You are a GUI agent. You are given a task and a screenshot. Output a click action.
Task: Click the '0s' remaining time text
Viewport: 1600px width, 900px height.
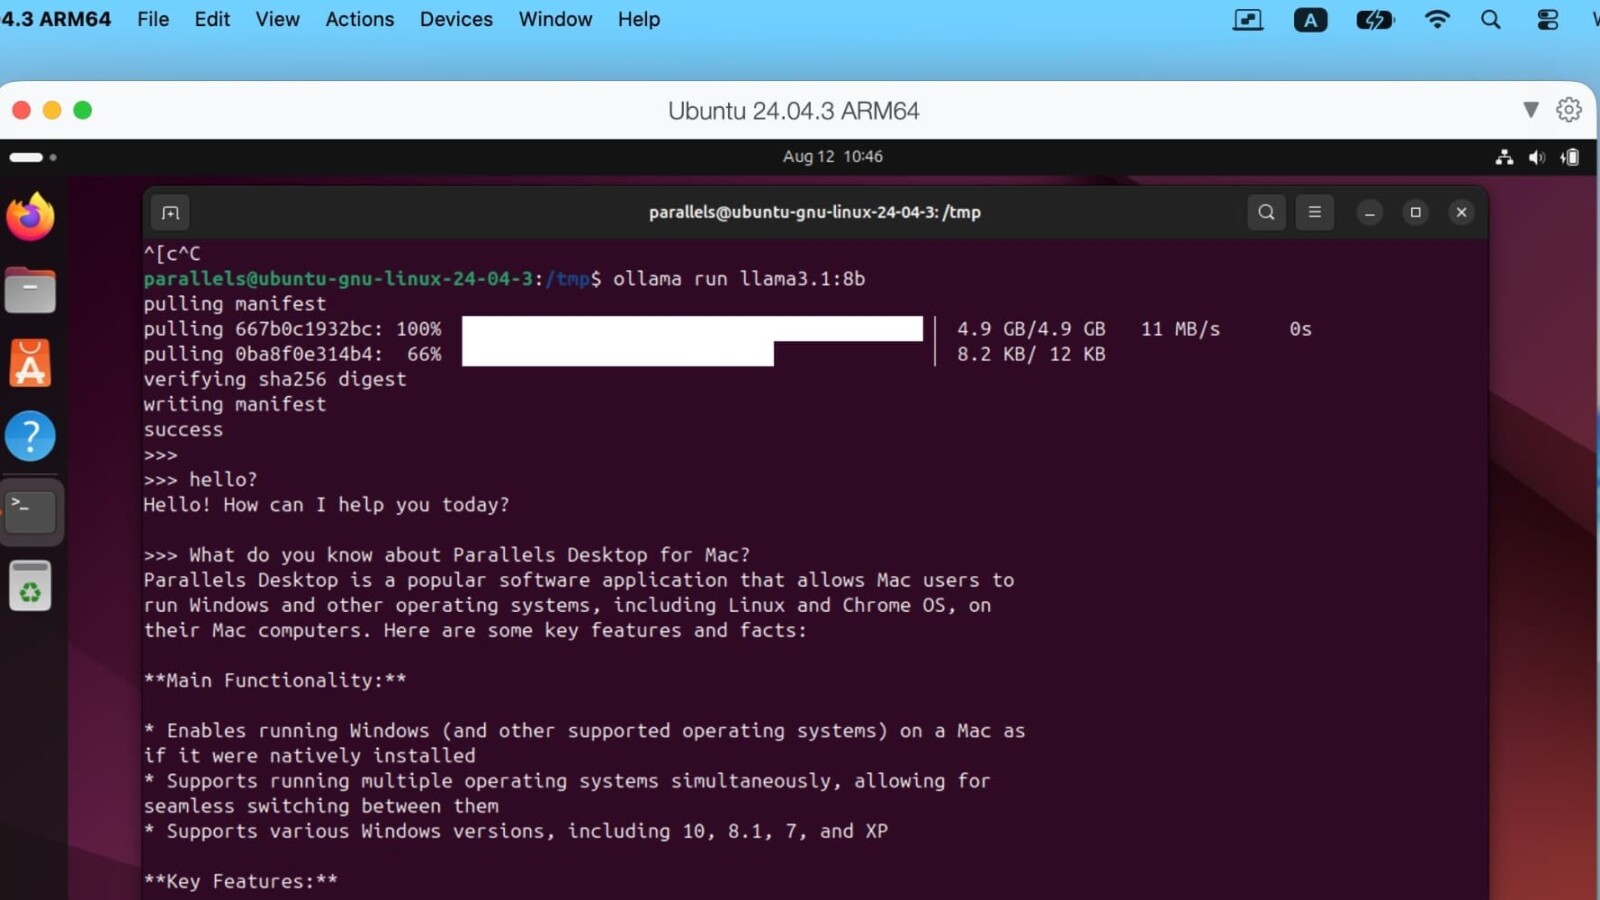pyautogui.click(x=1300, y=329)
